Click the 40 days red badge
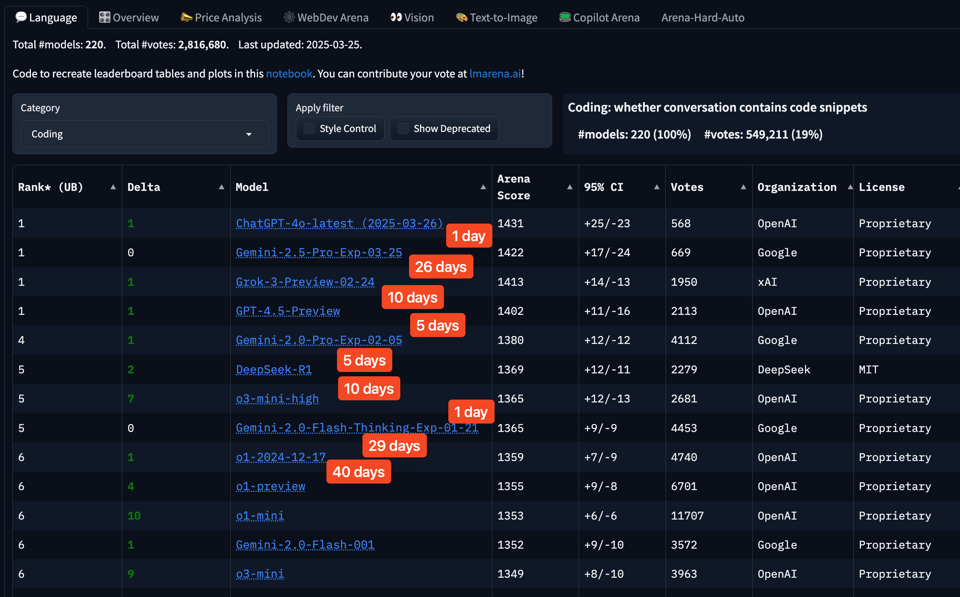The image size is (960, 597). click(358, 472)
